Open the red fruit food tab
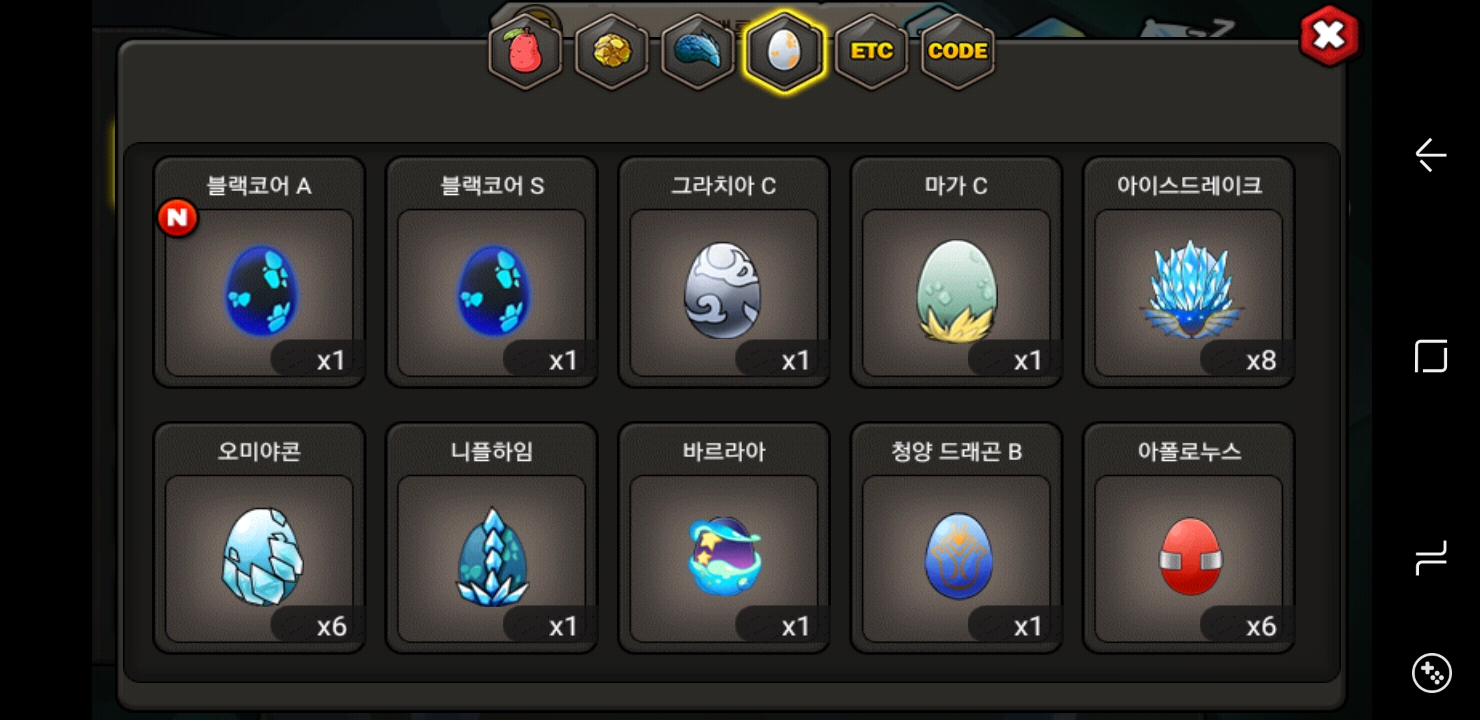1480x720 pixels. (x=525, y=52)
